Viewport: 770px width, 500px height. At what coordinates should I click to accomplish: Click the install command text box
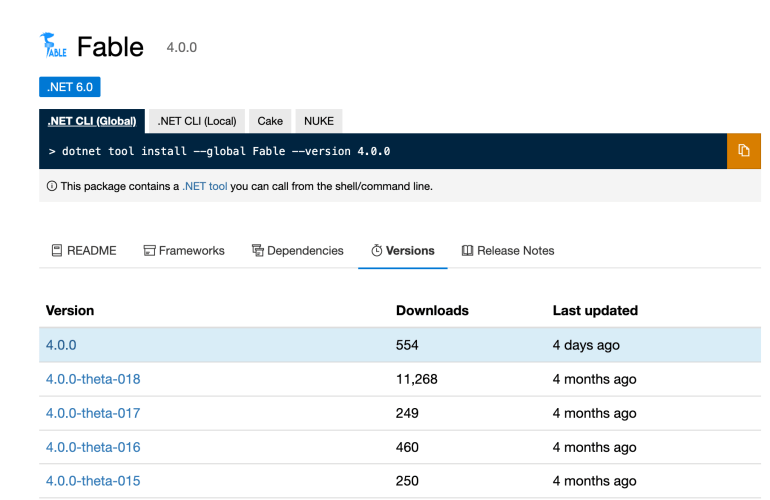pos(380,151)
